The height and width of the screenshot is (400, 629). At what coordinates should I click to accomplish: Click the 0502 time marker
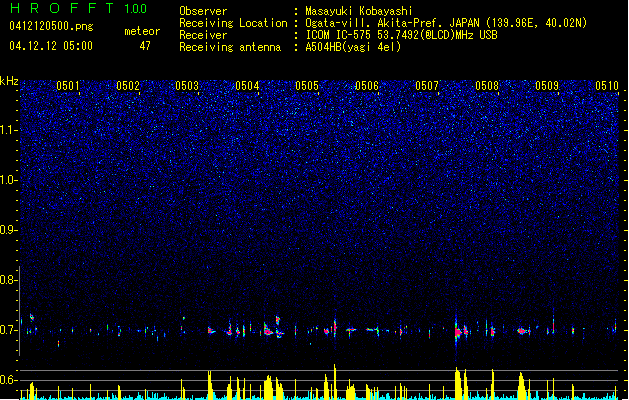click(x=128, y=85)
